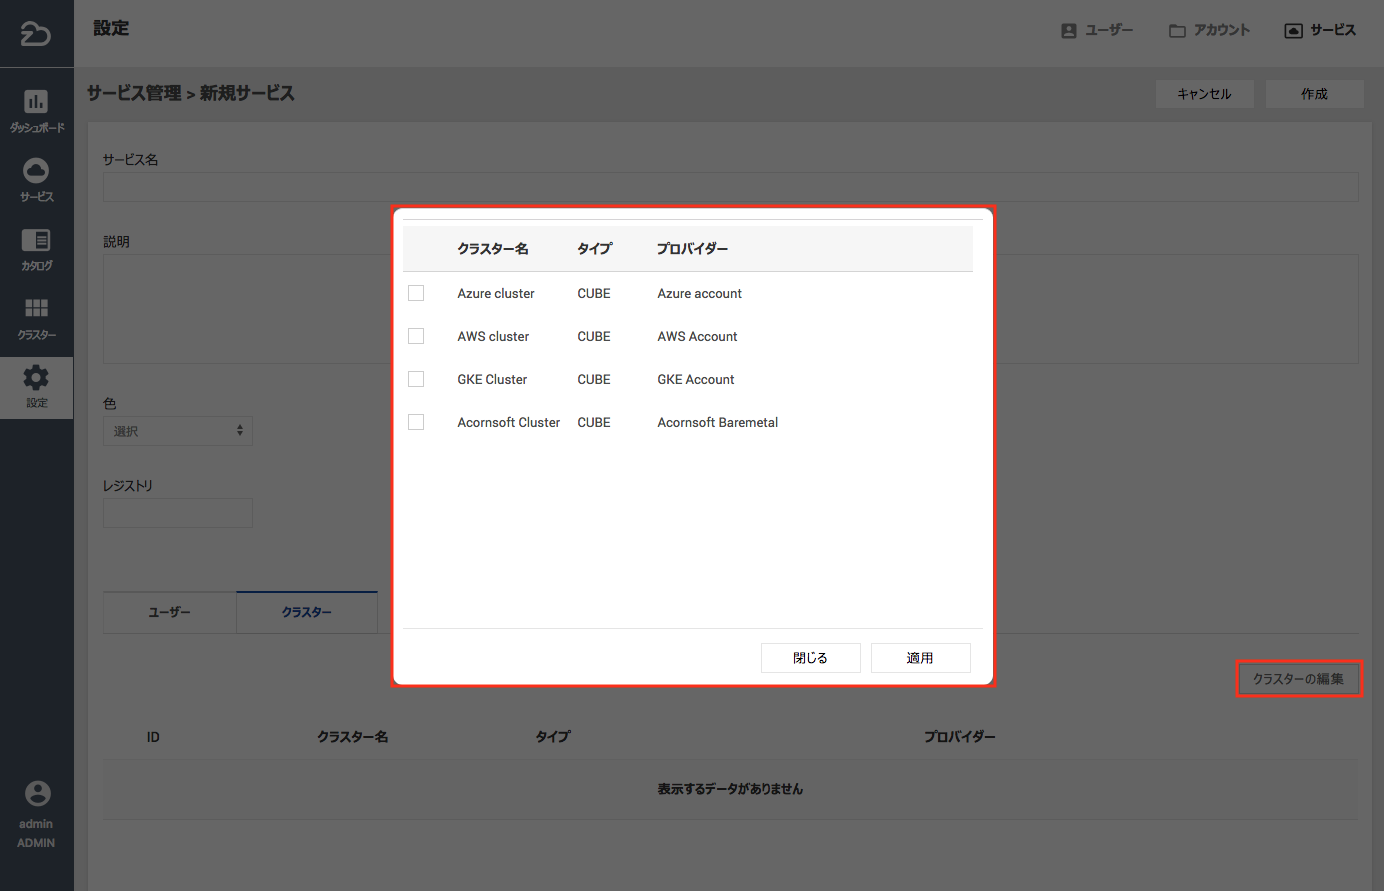Open the アカウント menu in header
Image resolution: width=1384 pixels, height=891 pixels.
pyautogui.click(x=1210, y=30)
